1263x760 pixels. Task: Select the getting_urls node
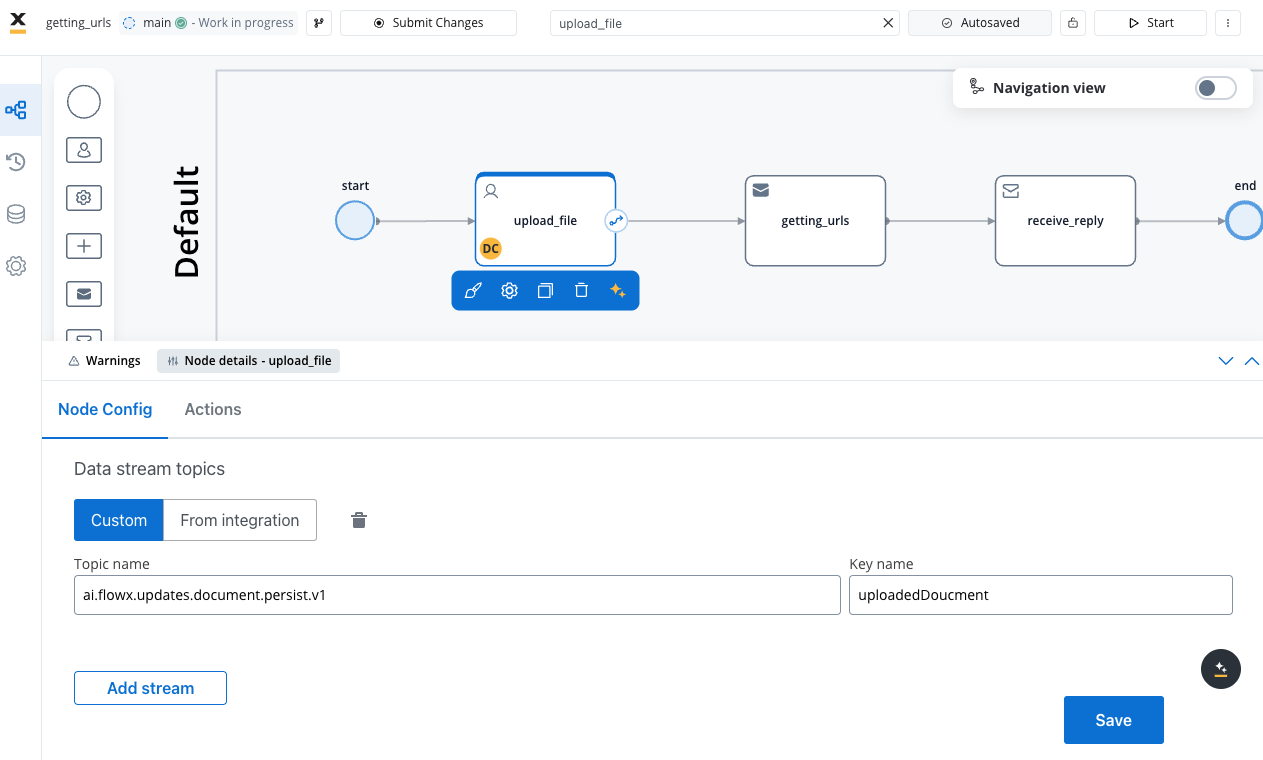815,220
